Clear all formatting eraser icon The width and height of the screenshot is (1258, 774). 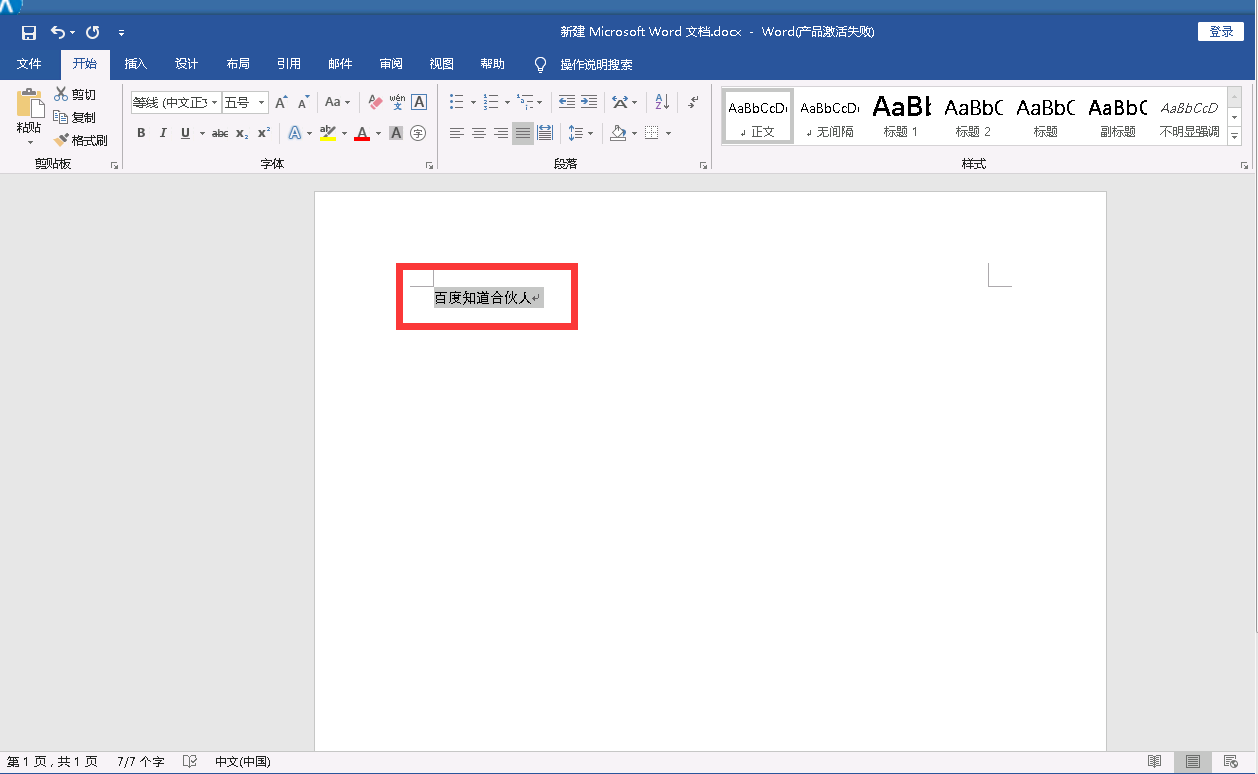pyautogui.click(x=376, y=102)
